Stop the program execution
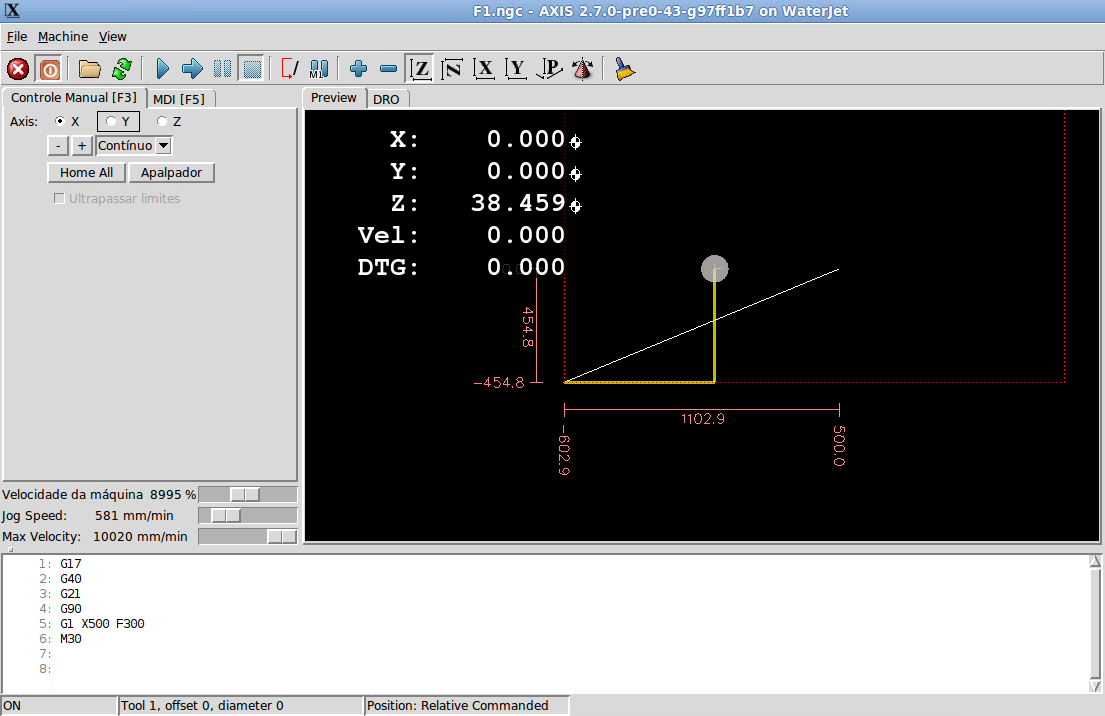The image size is (1105, 716). 252,69
